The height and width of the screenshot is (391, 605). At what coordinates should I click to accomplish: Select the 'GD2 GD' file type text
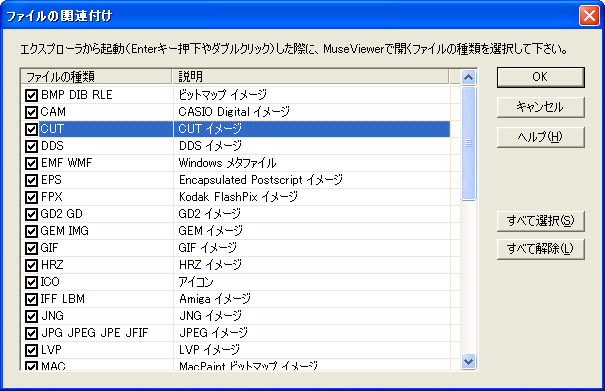coord(61,214)
